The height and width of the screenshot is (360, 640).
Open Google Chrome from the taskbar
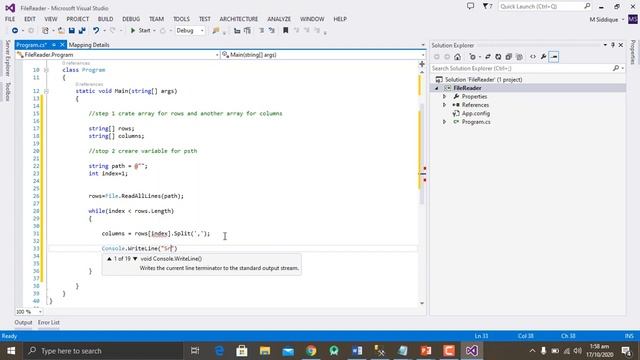pyautogui.click(x=311, y=351)
